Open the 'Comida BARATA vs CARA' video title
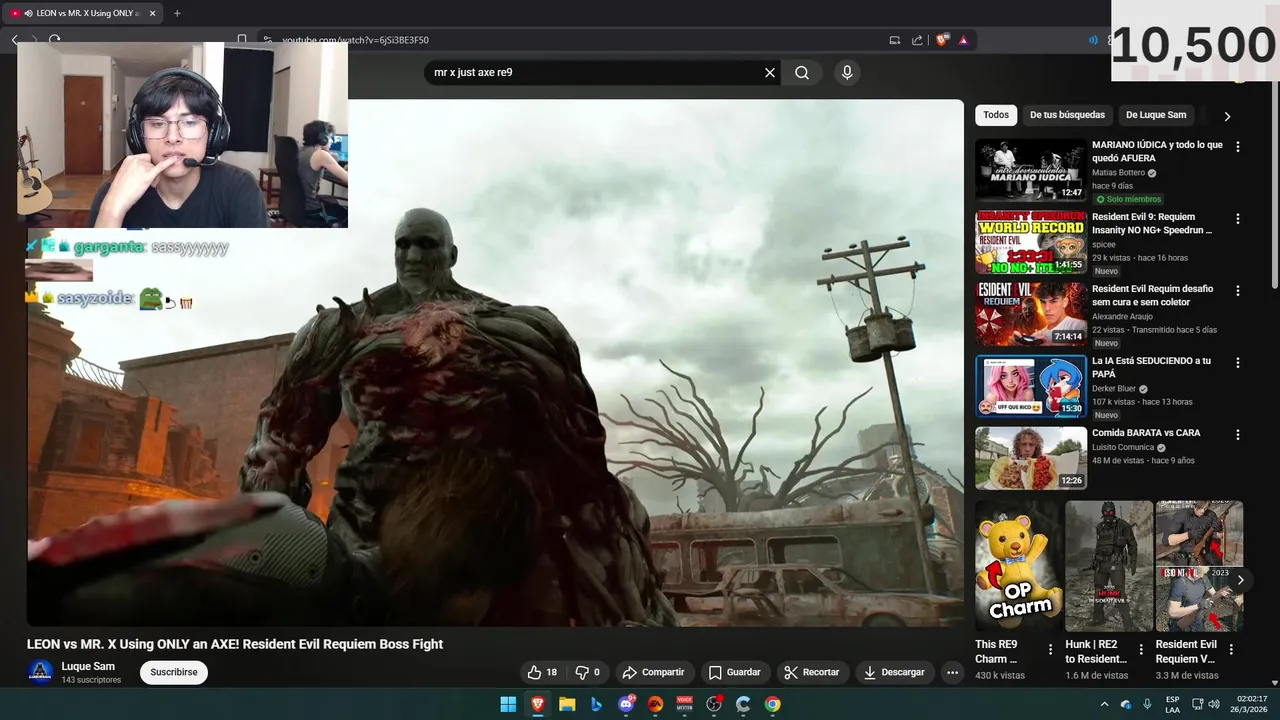 tap(1146, 433)
